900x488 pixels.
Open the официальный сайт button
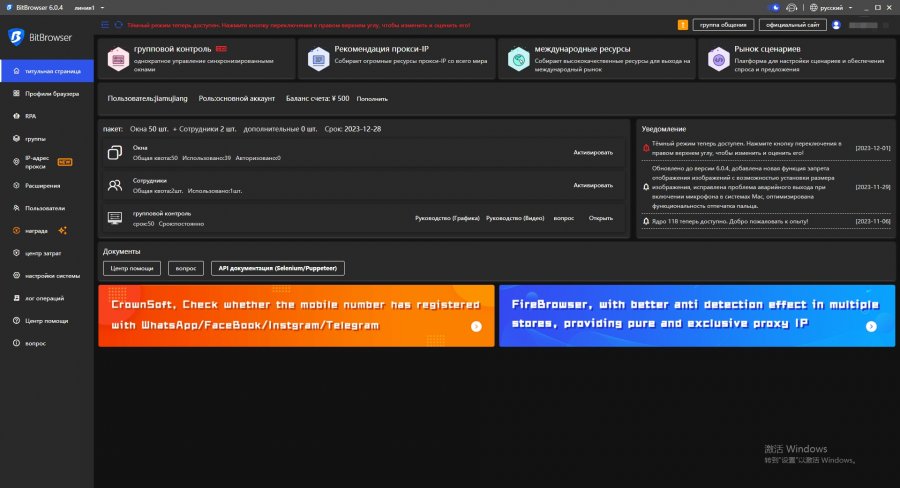click(793, 25)
